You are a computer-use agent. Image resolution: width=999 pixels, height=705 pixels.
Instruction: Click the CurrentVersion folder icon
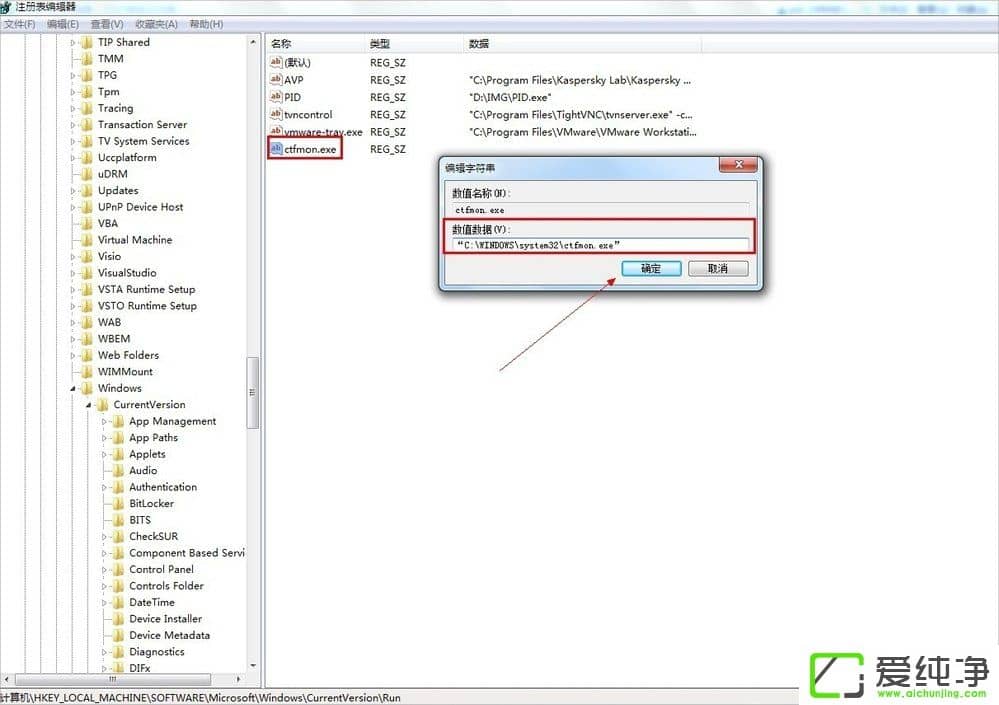coord(102,405)
